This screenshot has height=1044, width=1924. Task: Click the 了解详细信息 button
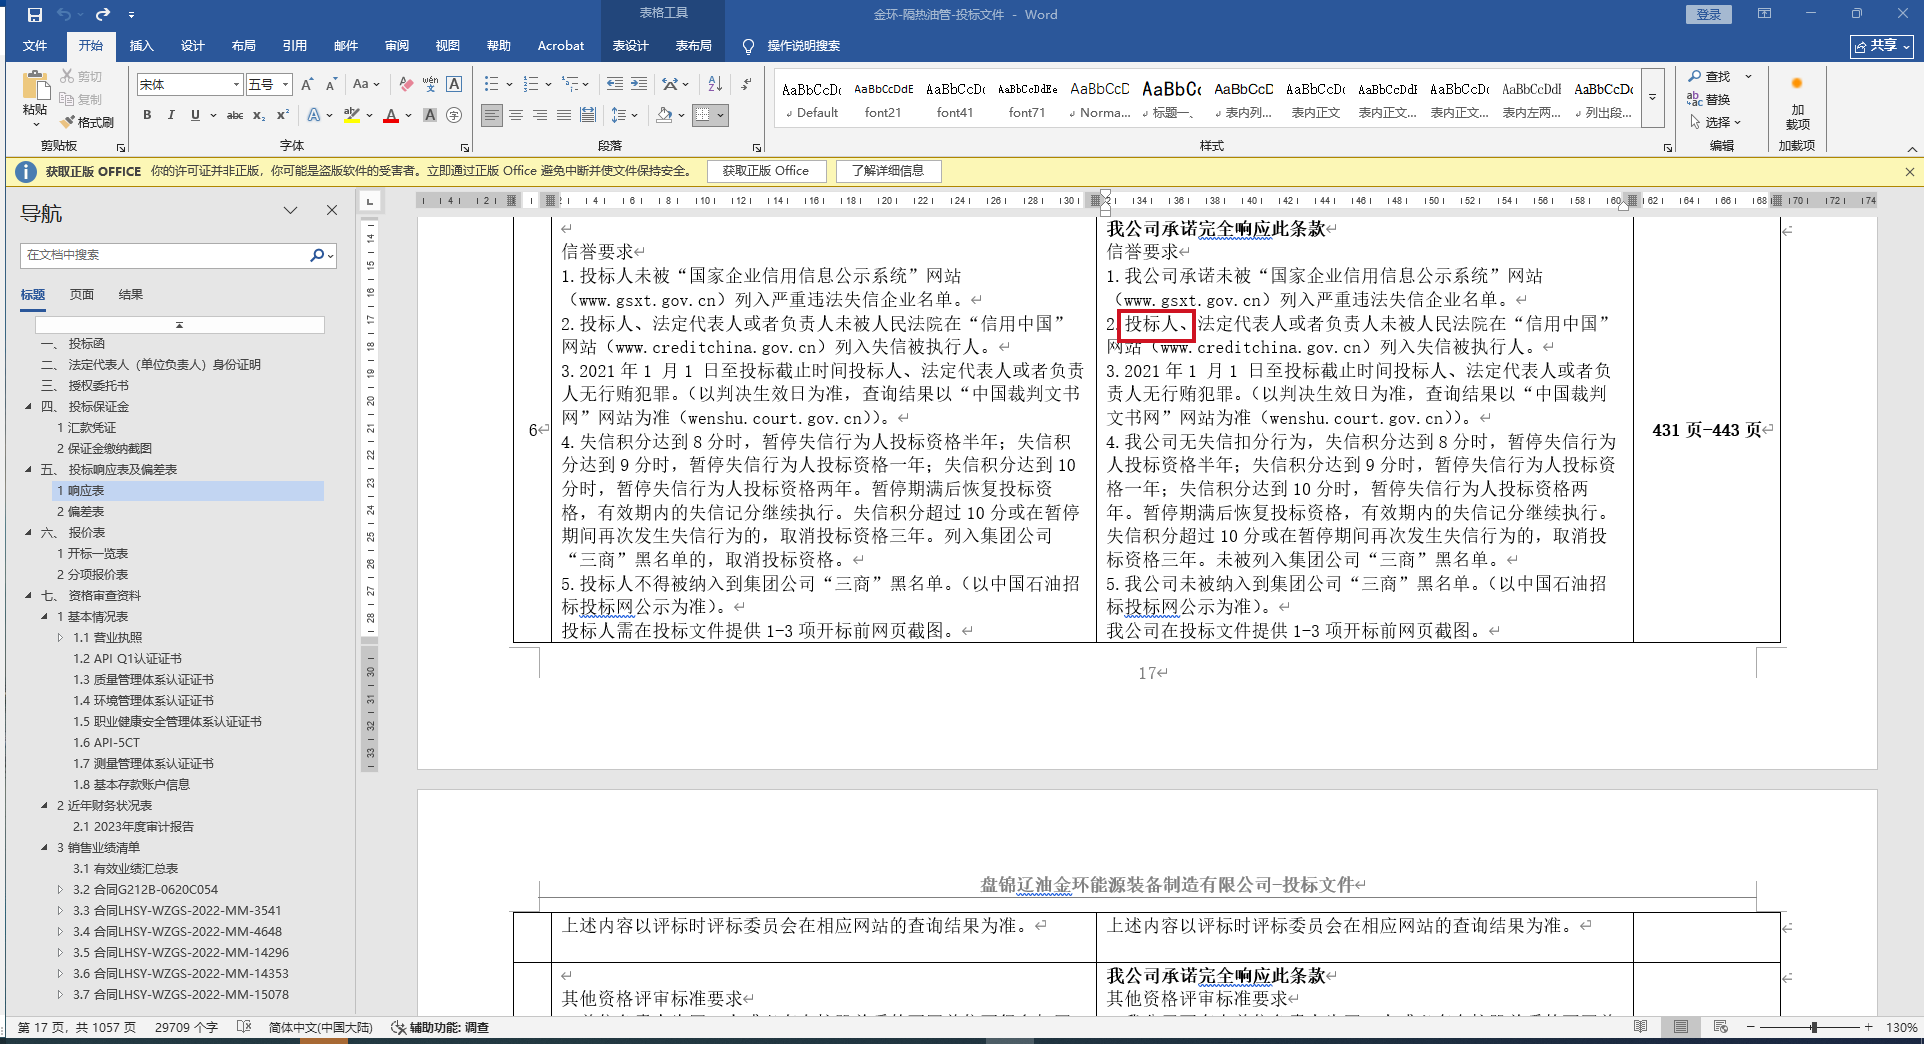888,171
